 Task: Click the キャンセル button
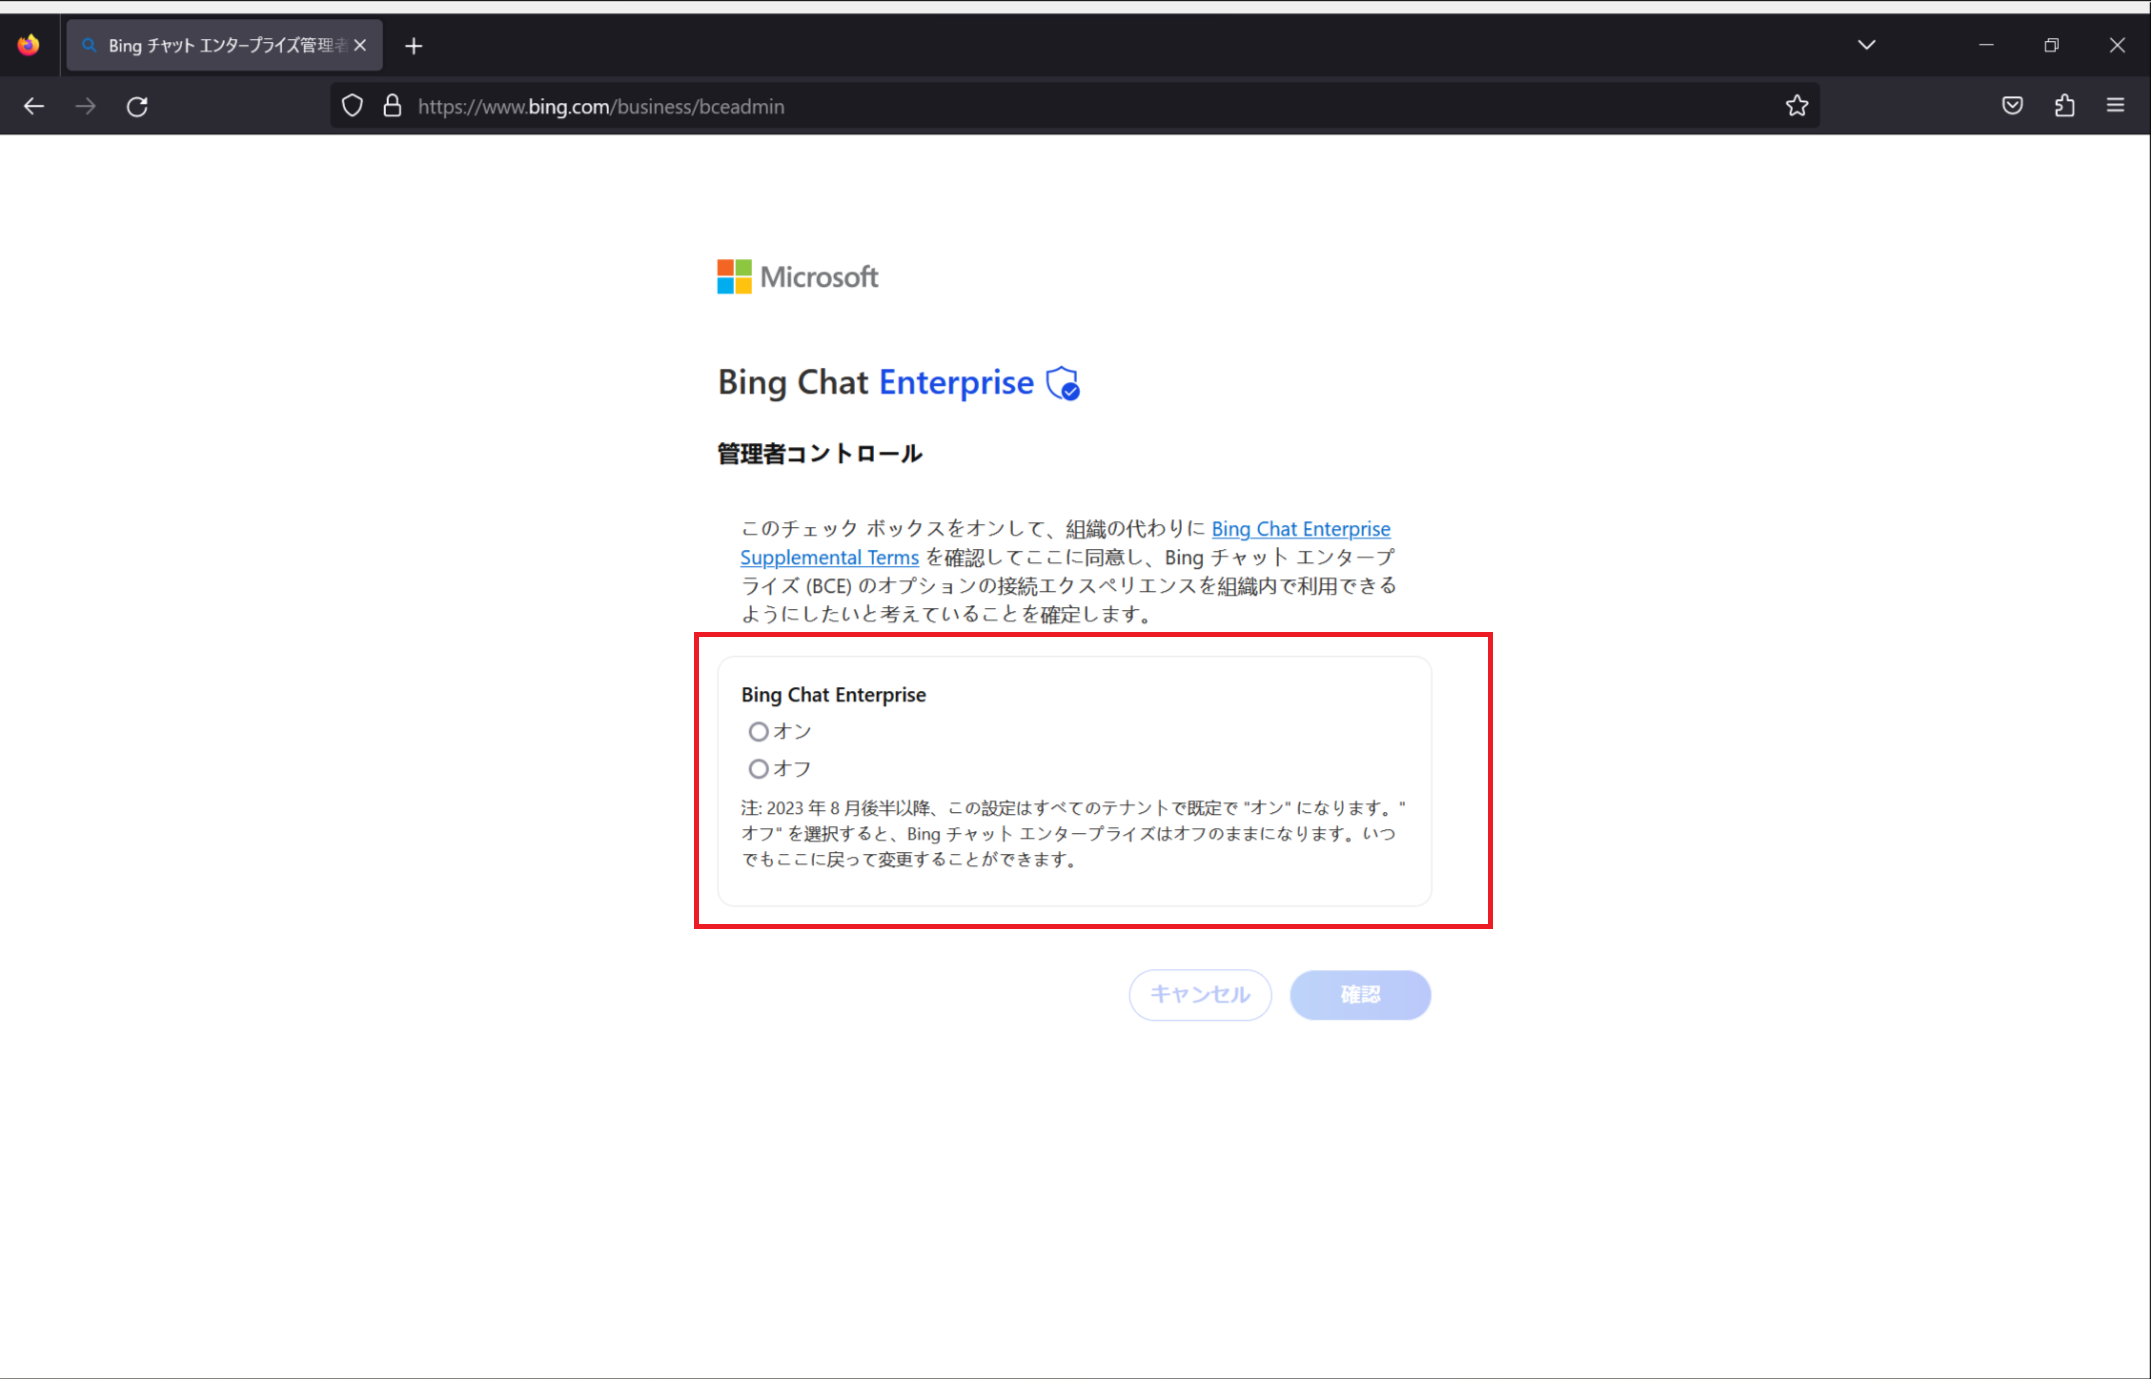click(1200, 995)
